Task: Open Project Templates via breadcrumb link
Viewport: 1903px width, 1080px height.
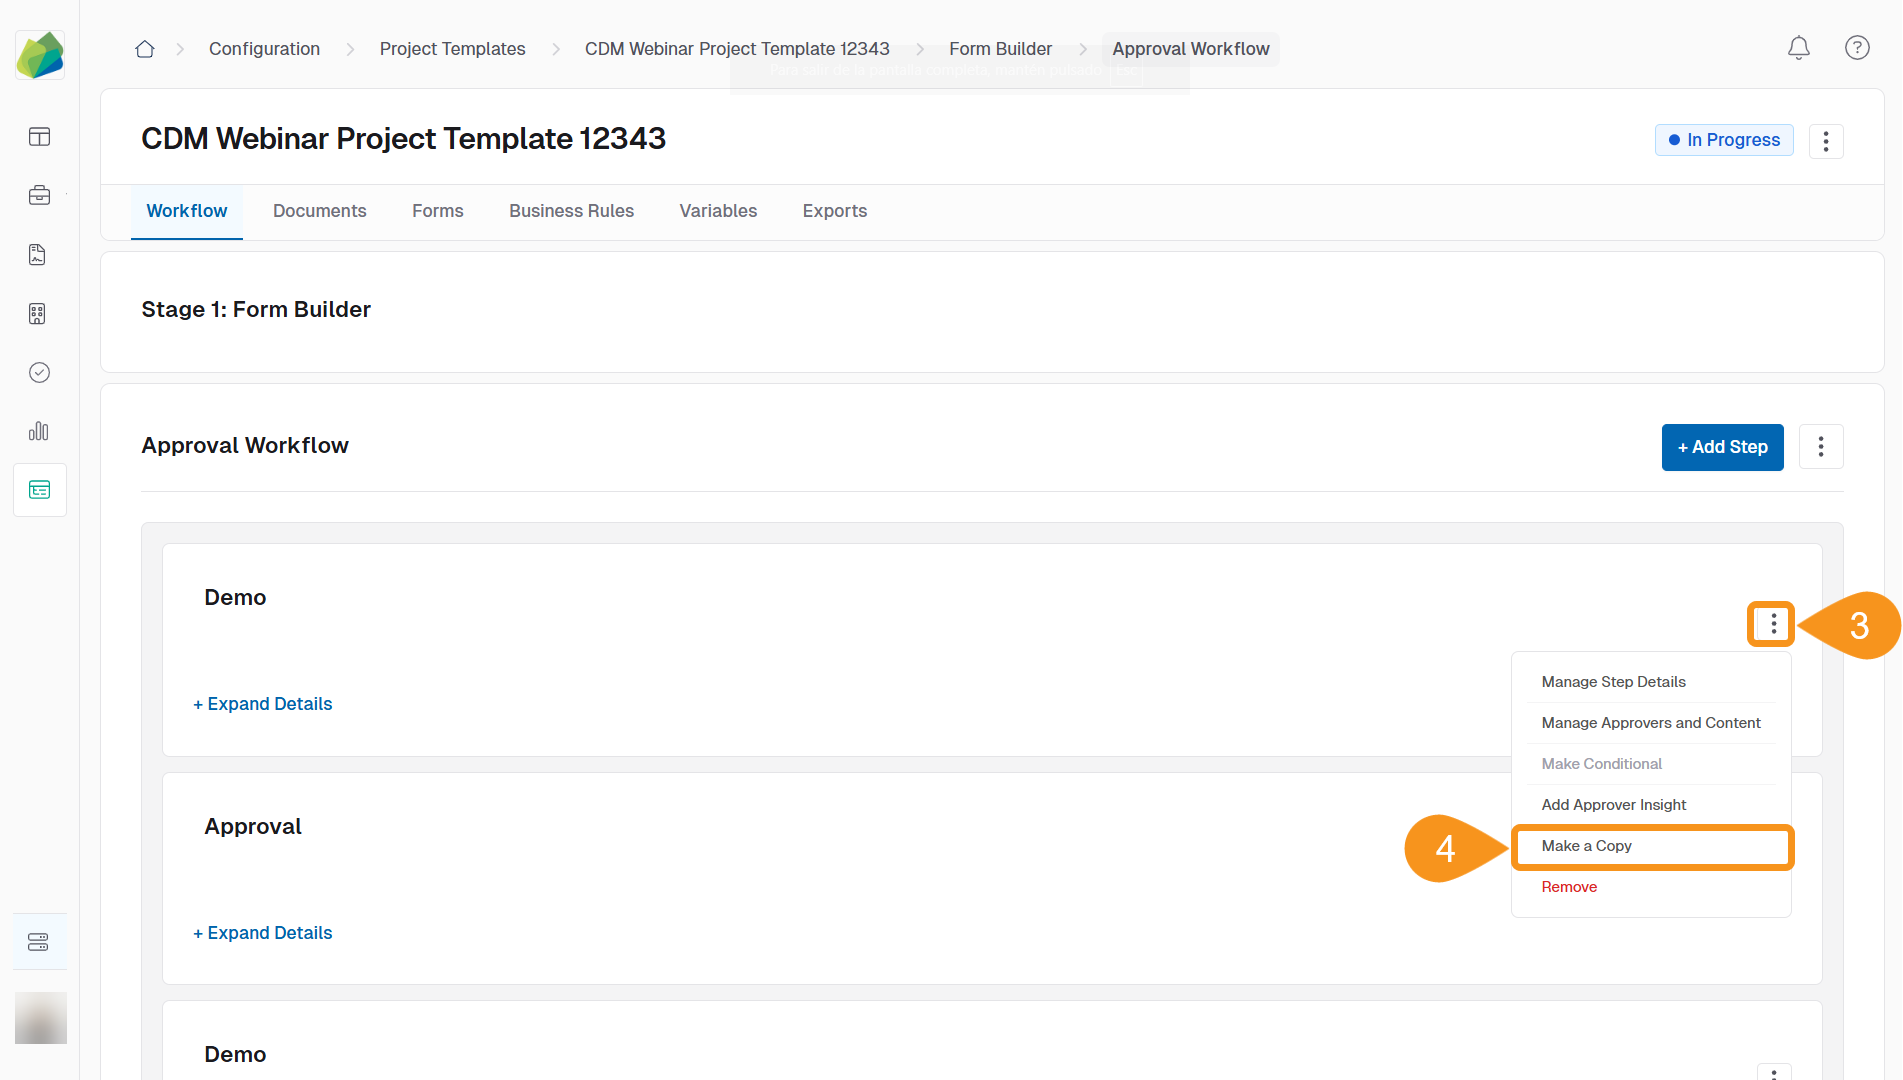Action: pos(452,48)
